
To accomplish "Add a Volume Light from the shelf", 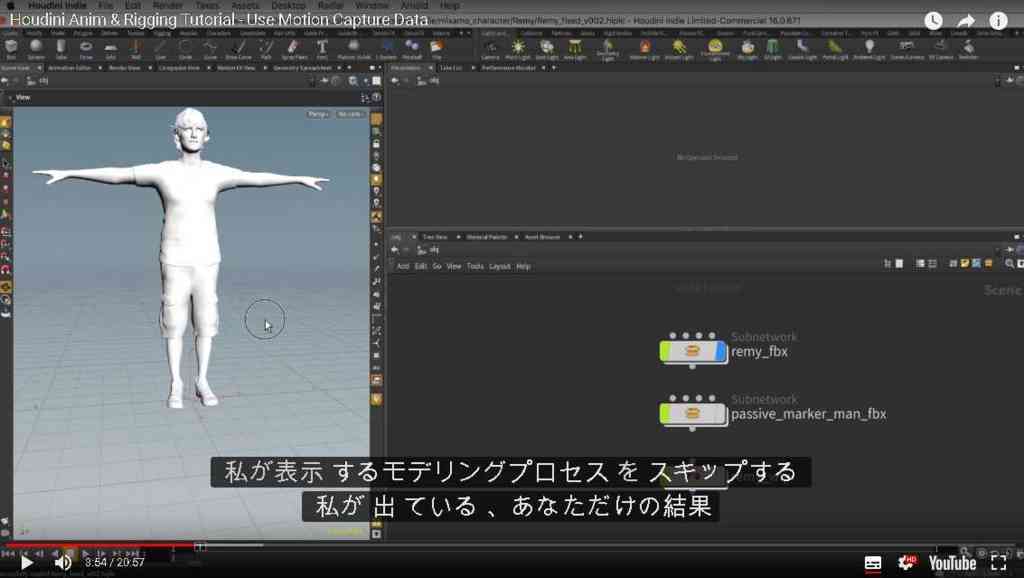I will pos(645,48).
